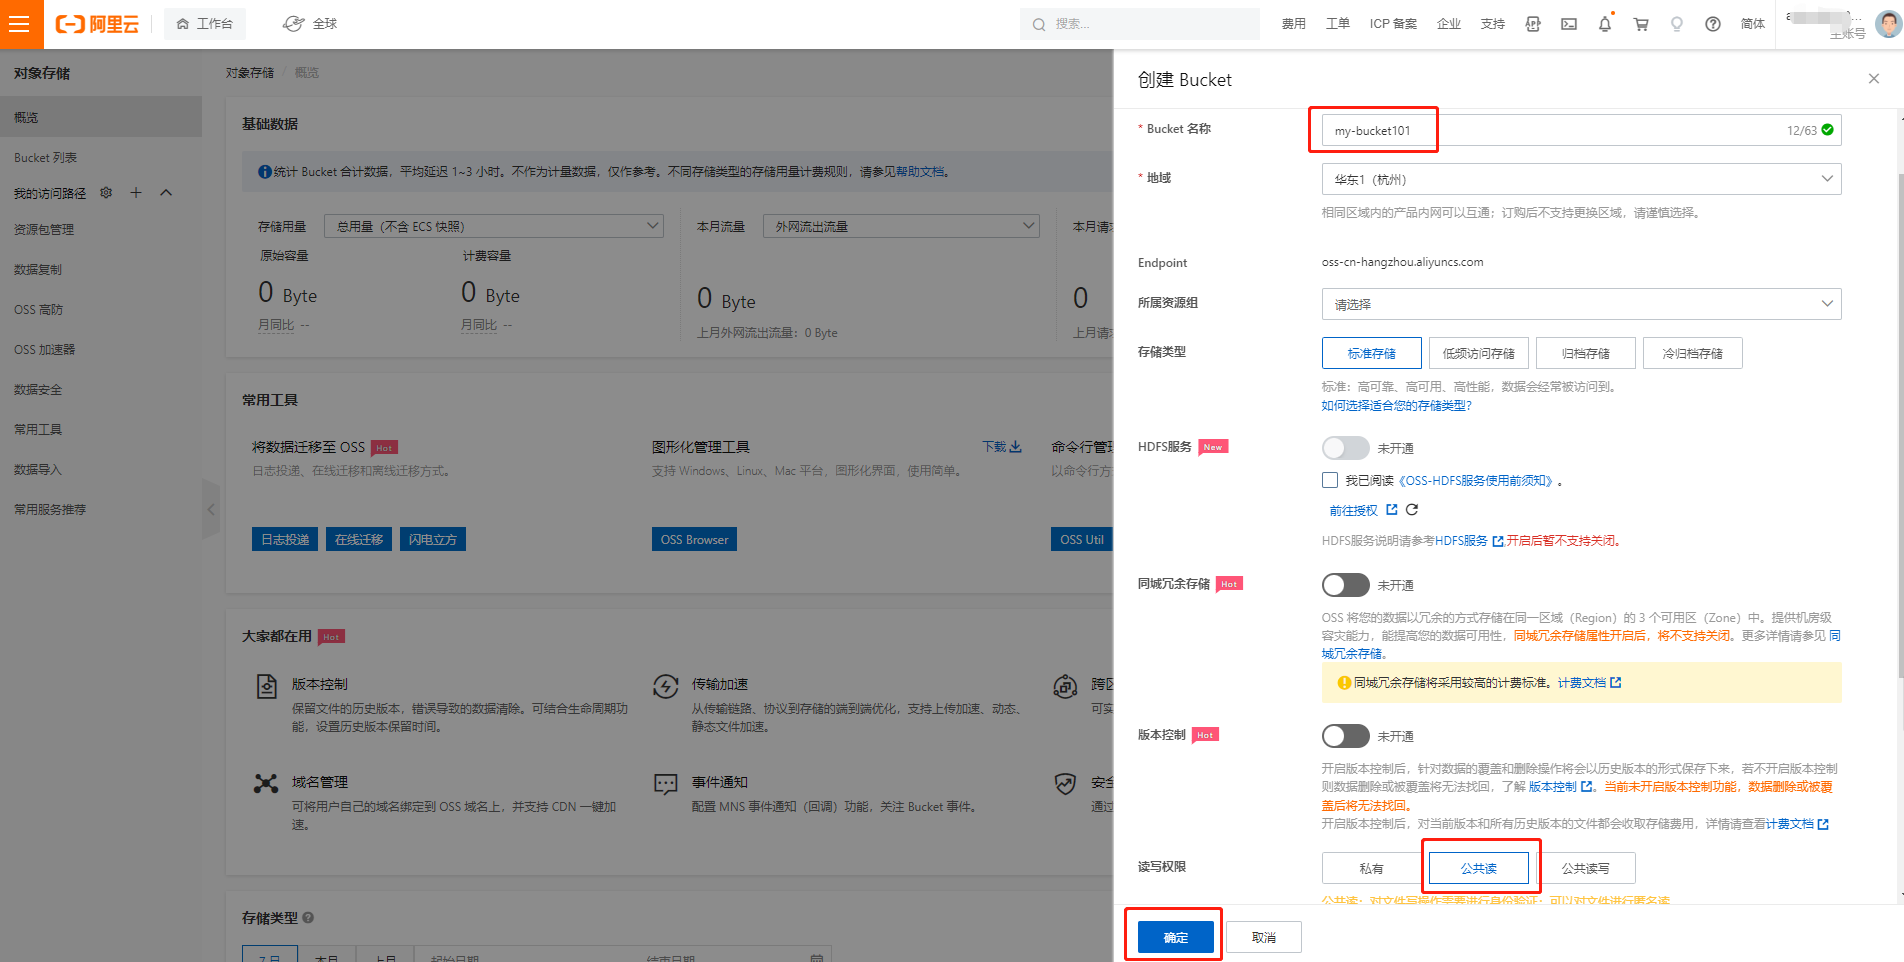Open the 本月流量 外网流出流量 dropdown
The height and width of the screenshot is (962, 1904).
(x=901, y=226)
